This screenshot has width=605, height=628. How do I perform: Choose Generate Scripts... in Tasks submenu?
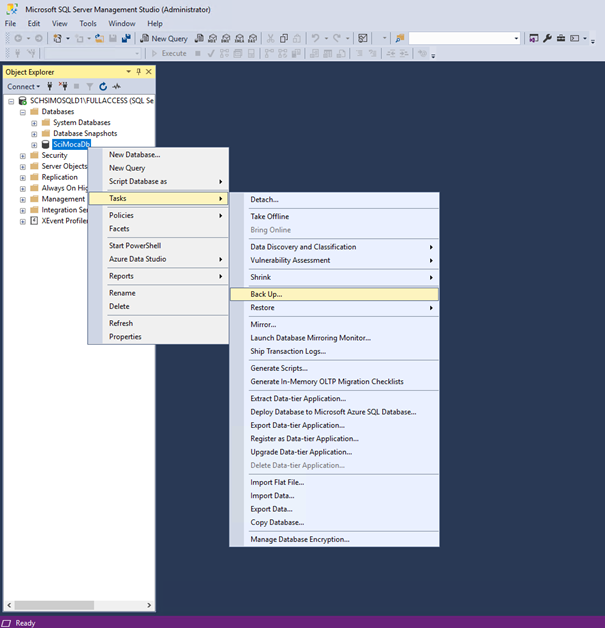[x=334, y=368]
